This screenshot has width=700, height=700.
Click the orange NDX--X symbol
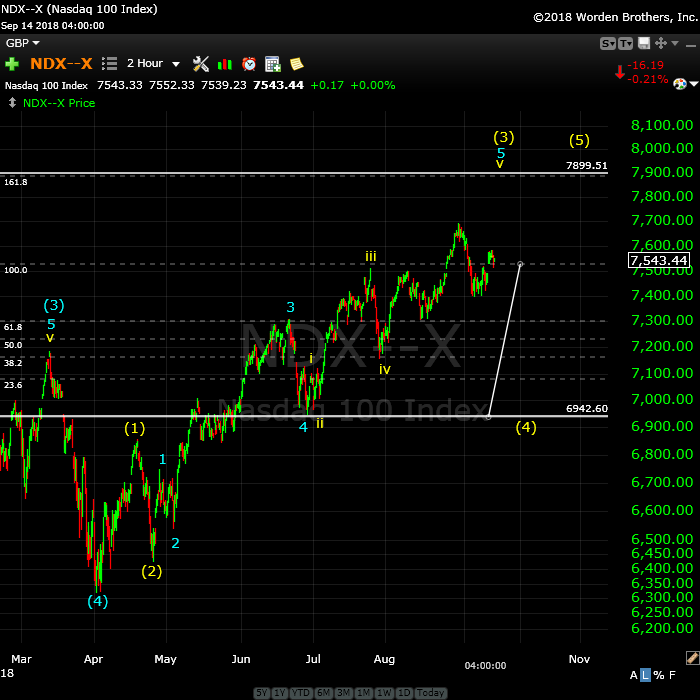point(61,63)
